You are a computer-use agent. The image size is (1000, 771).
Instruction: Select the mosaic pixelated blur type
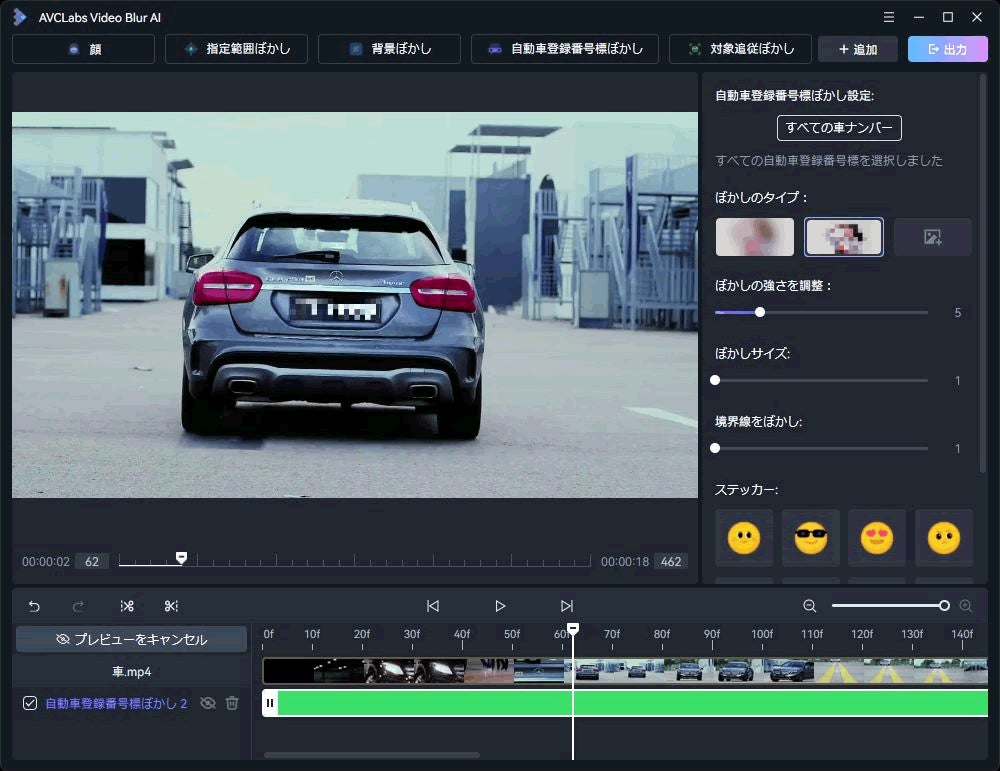point(844,237)
